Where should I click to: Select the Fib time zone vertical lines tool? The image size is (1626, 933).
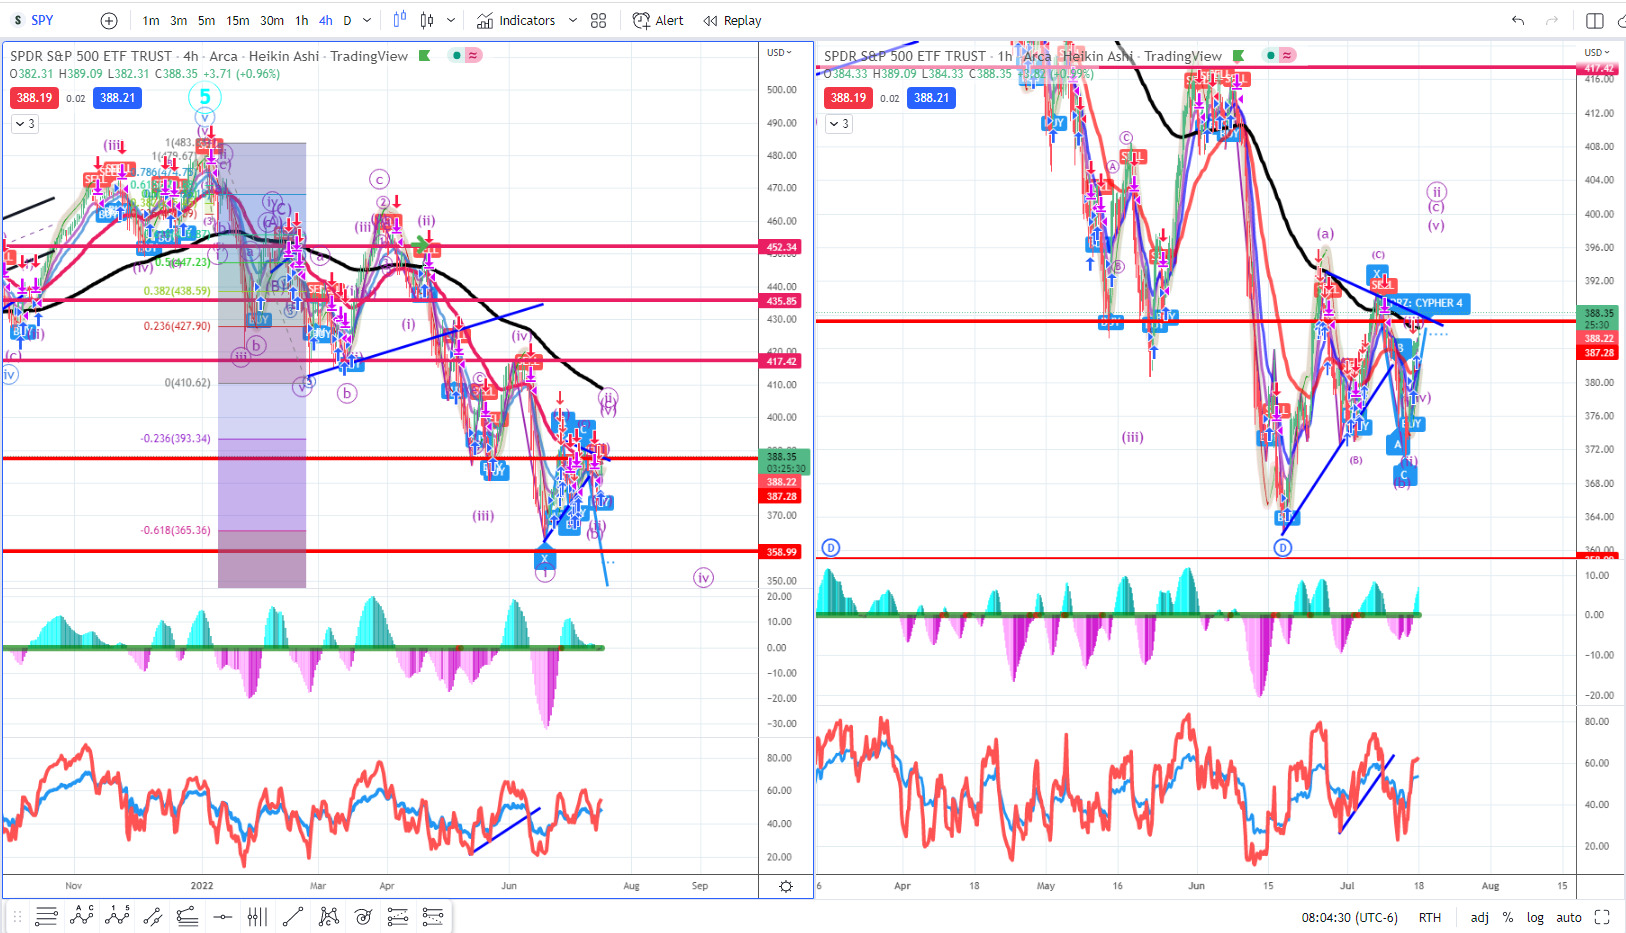pyautogui.click(x=257, y=916)
